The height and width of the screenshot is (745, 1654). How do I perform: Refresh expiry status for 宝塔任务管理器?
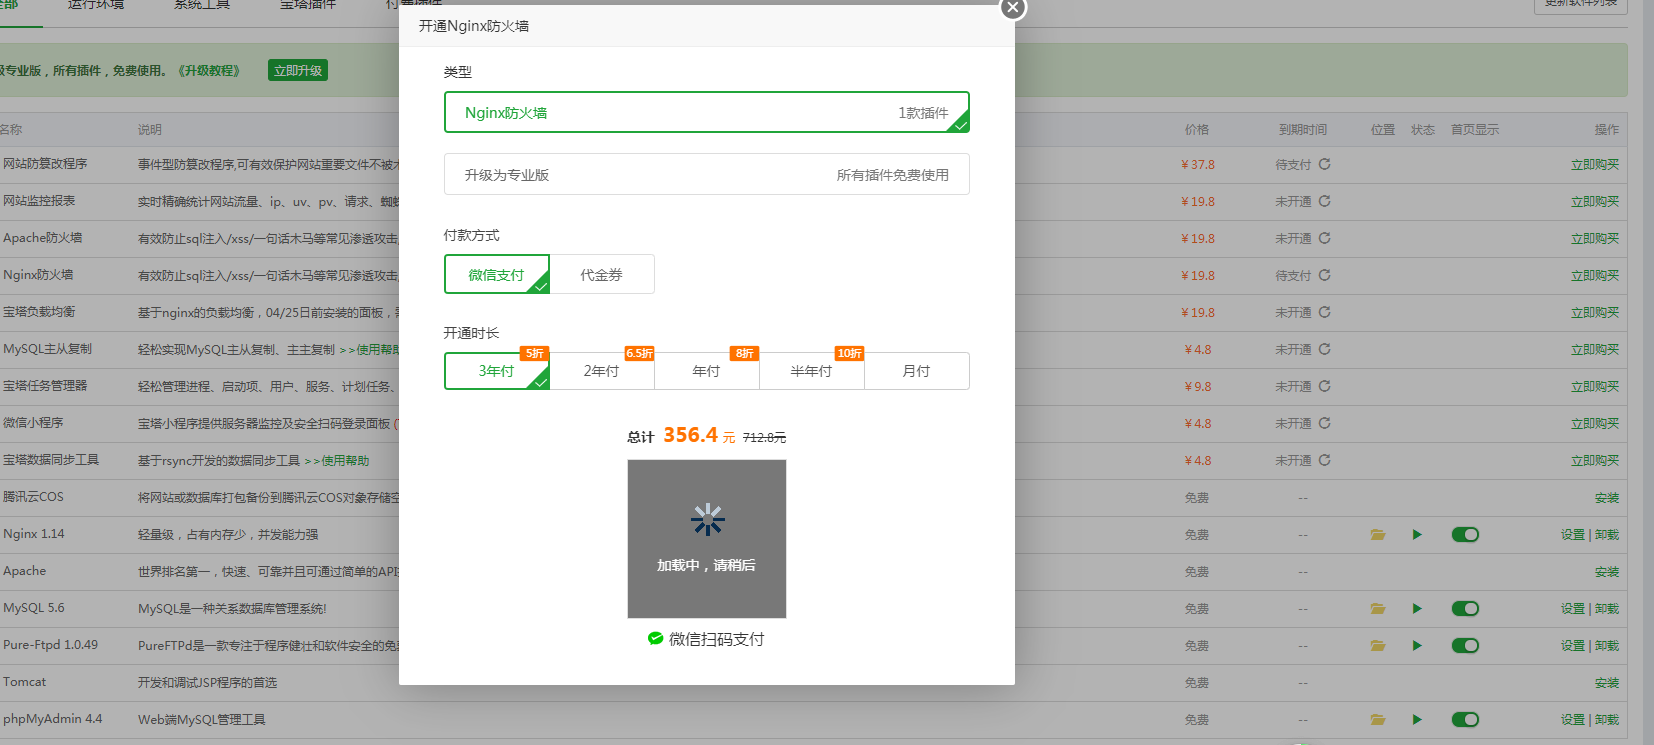tap(1324, 386)
